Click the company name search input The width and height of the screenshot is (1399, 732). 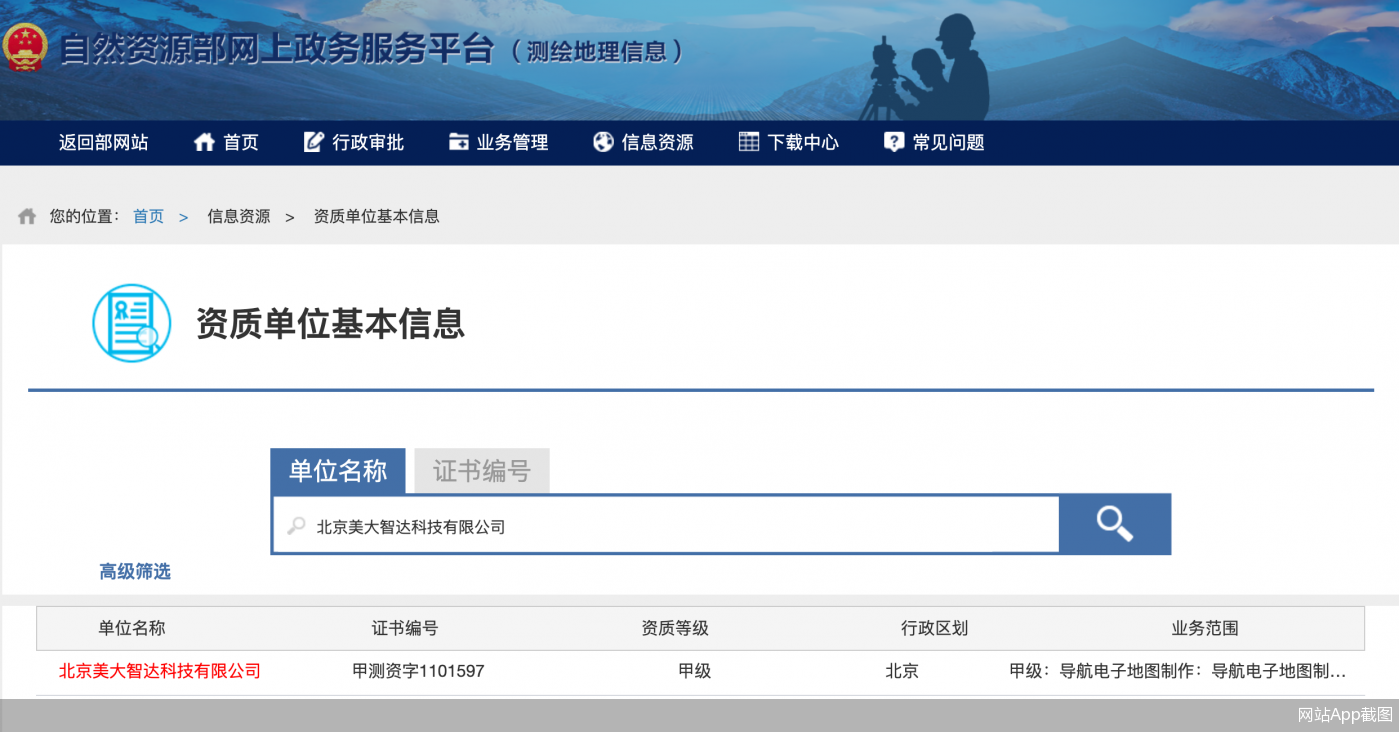click(x=665, y=525)
